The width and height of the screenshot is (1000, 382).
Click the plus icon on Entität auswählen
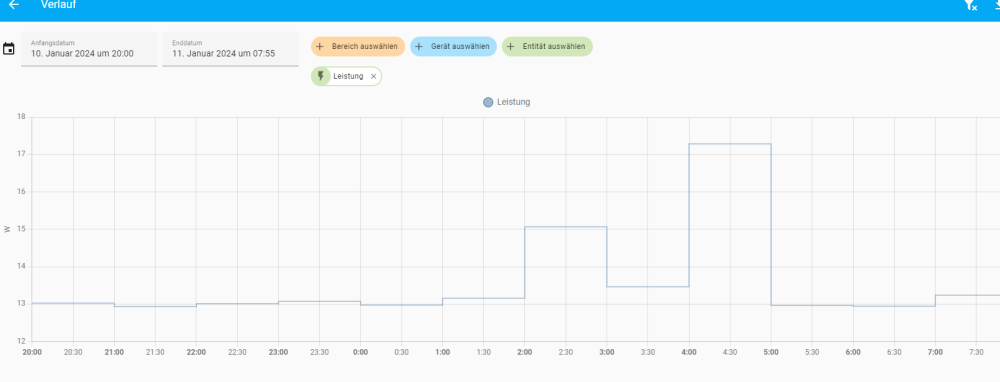point(511,47)
